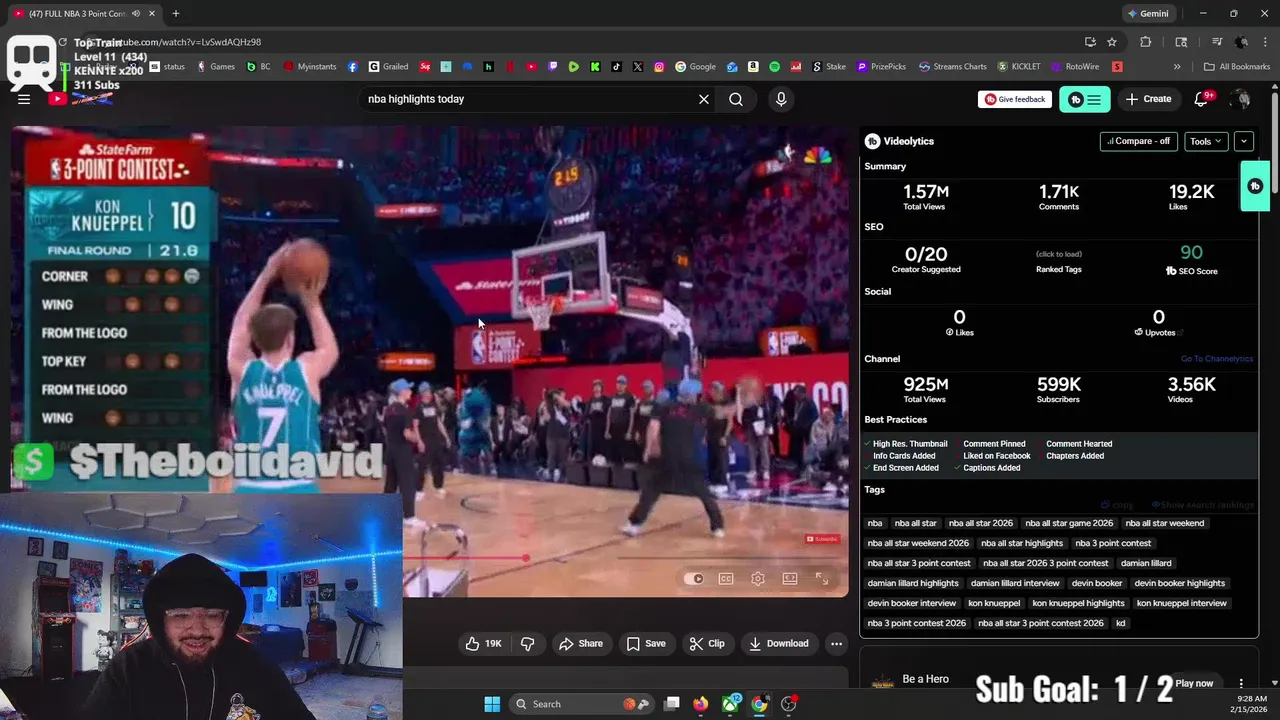The width and height of the screenshot is (1280, 720).
Task: Open the Streams Charts bookmark
Action: pyautogui.click(x=953, y=67)
